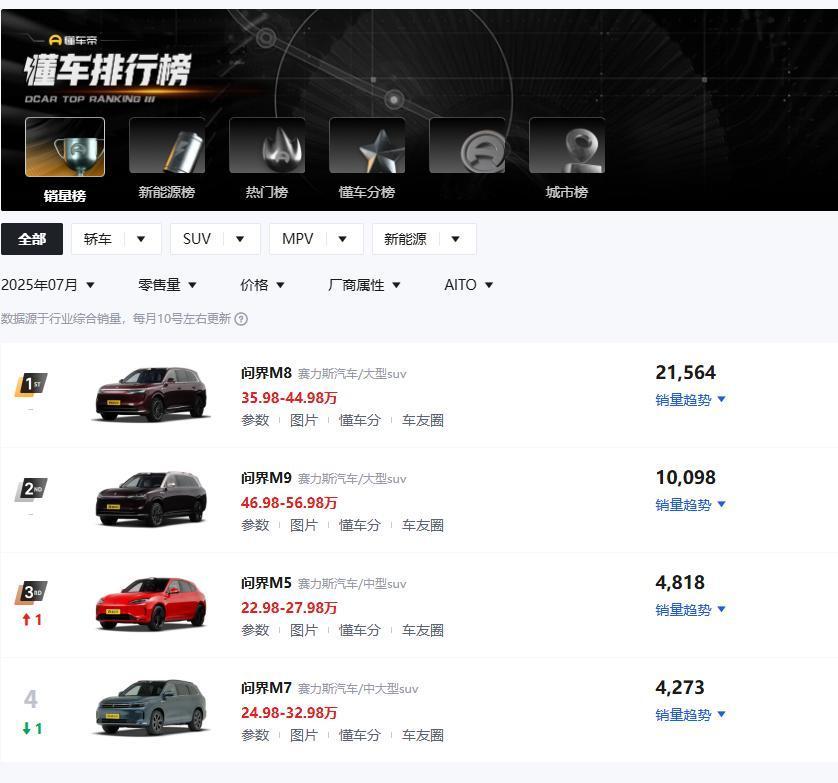The width and height of the screenshot is (838, 783).
Task: Expand the 新能源 dropdown arrow
Action: [455, 239]
